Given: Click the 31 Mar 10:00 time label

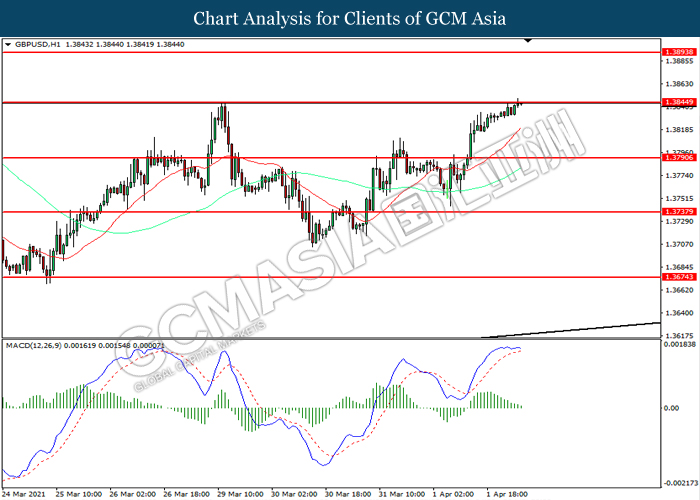Looking at the screenshot, I should 401,494.
